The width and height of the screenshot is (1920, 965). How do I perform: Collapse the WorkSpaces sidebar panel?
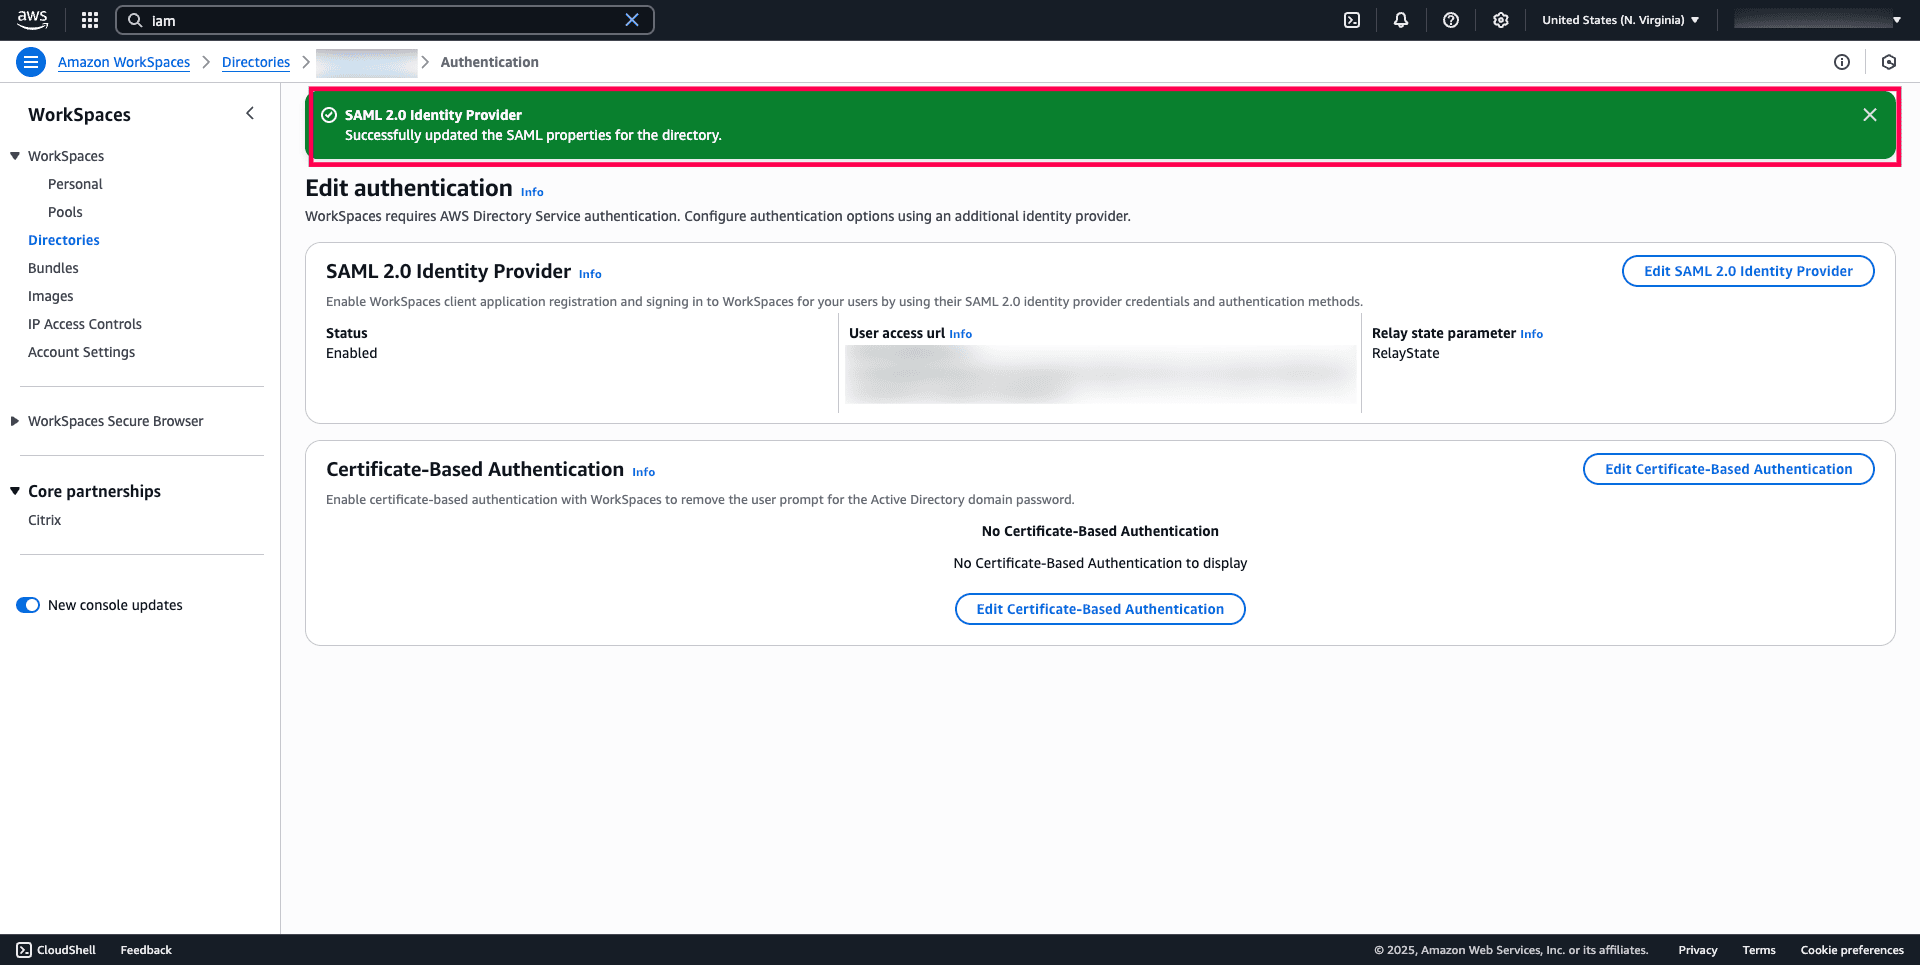tap(250, 114)
